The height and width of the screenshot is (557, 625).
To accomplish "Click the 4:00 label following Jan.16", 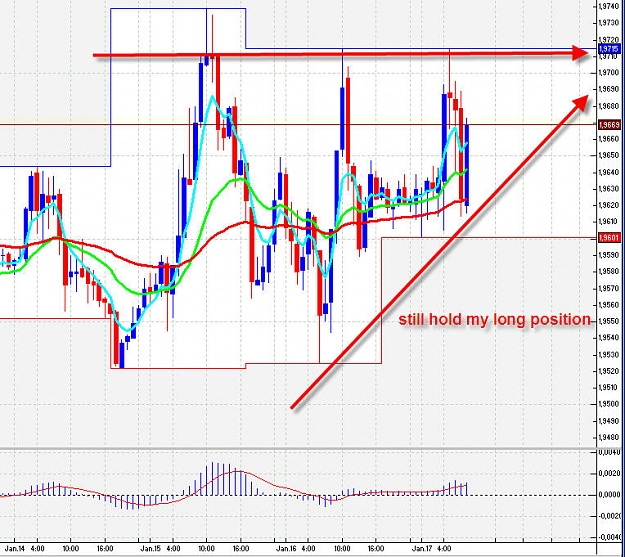I will pos(309,549).
